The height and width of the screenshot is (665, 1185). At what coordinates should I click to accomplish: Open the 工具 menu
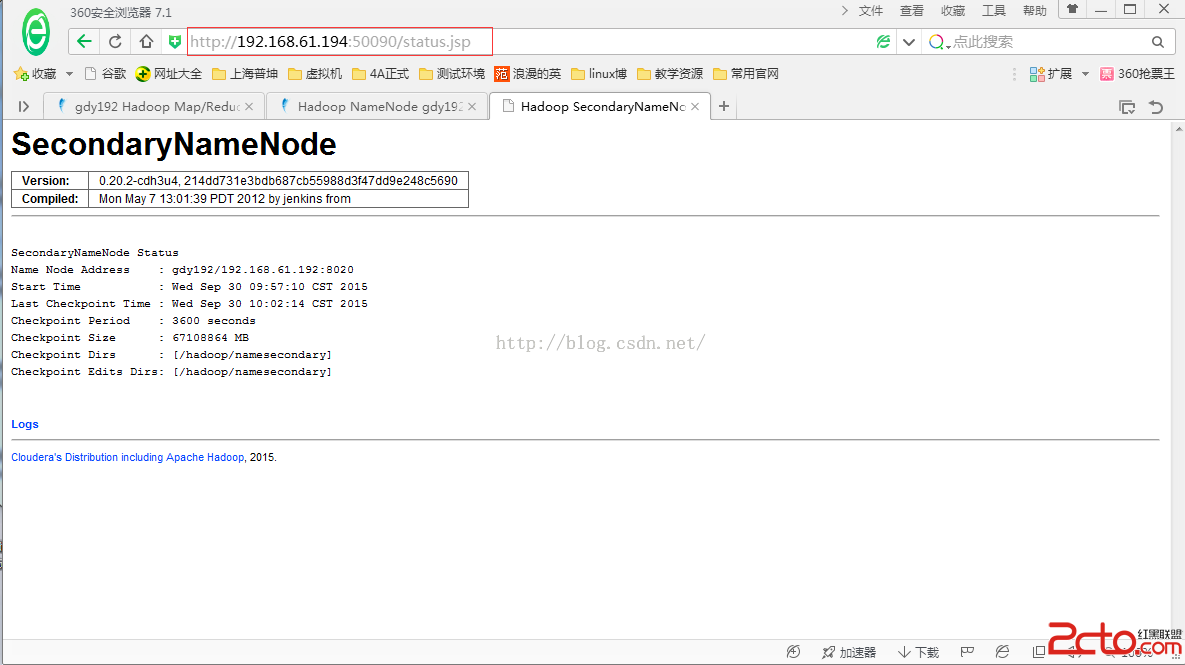click(994, 11)
